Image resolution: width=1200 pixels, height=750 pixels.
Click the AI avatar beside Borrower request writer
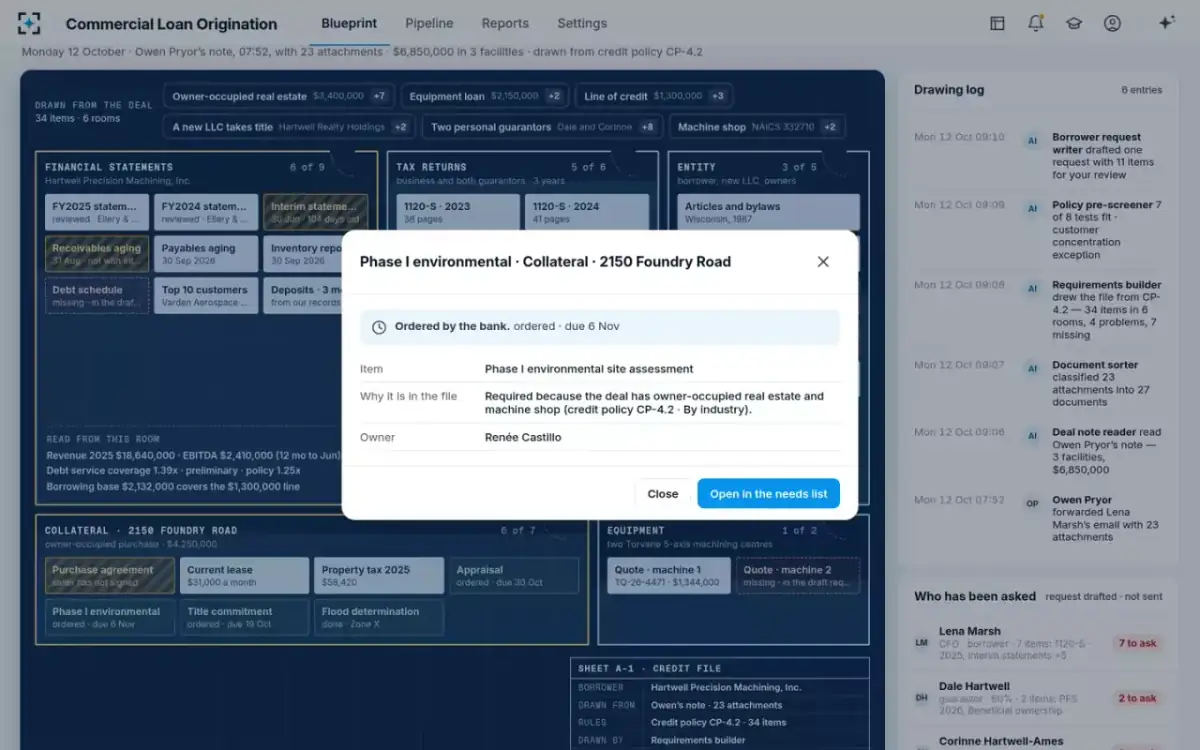pos(1032,141)
